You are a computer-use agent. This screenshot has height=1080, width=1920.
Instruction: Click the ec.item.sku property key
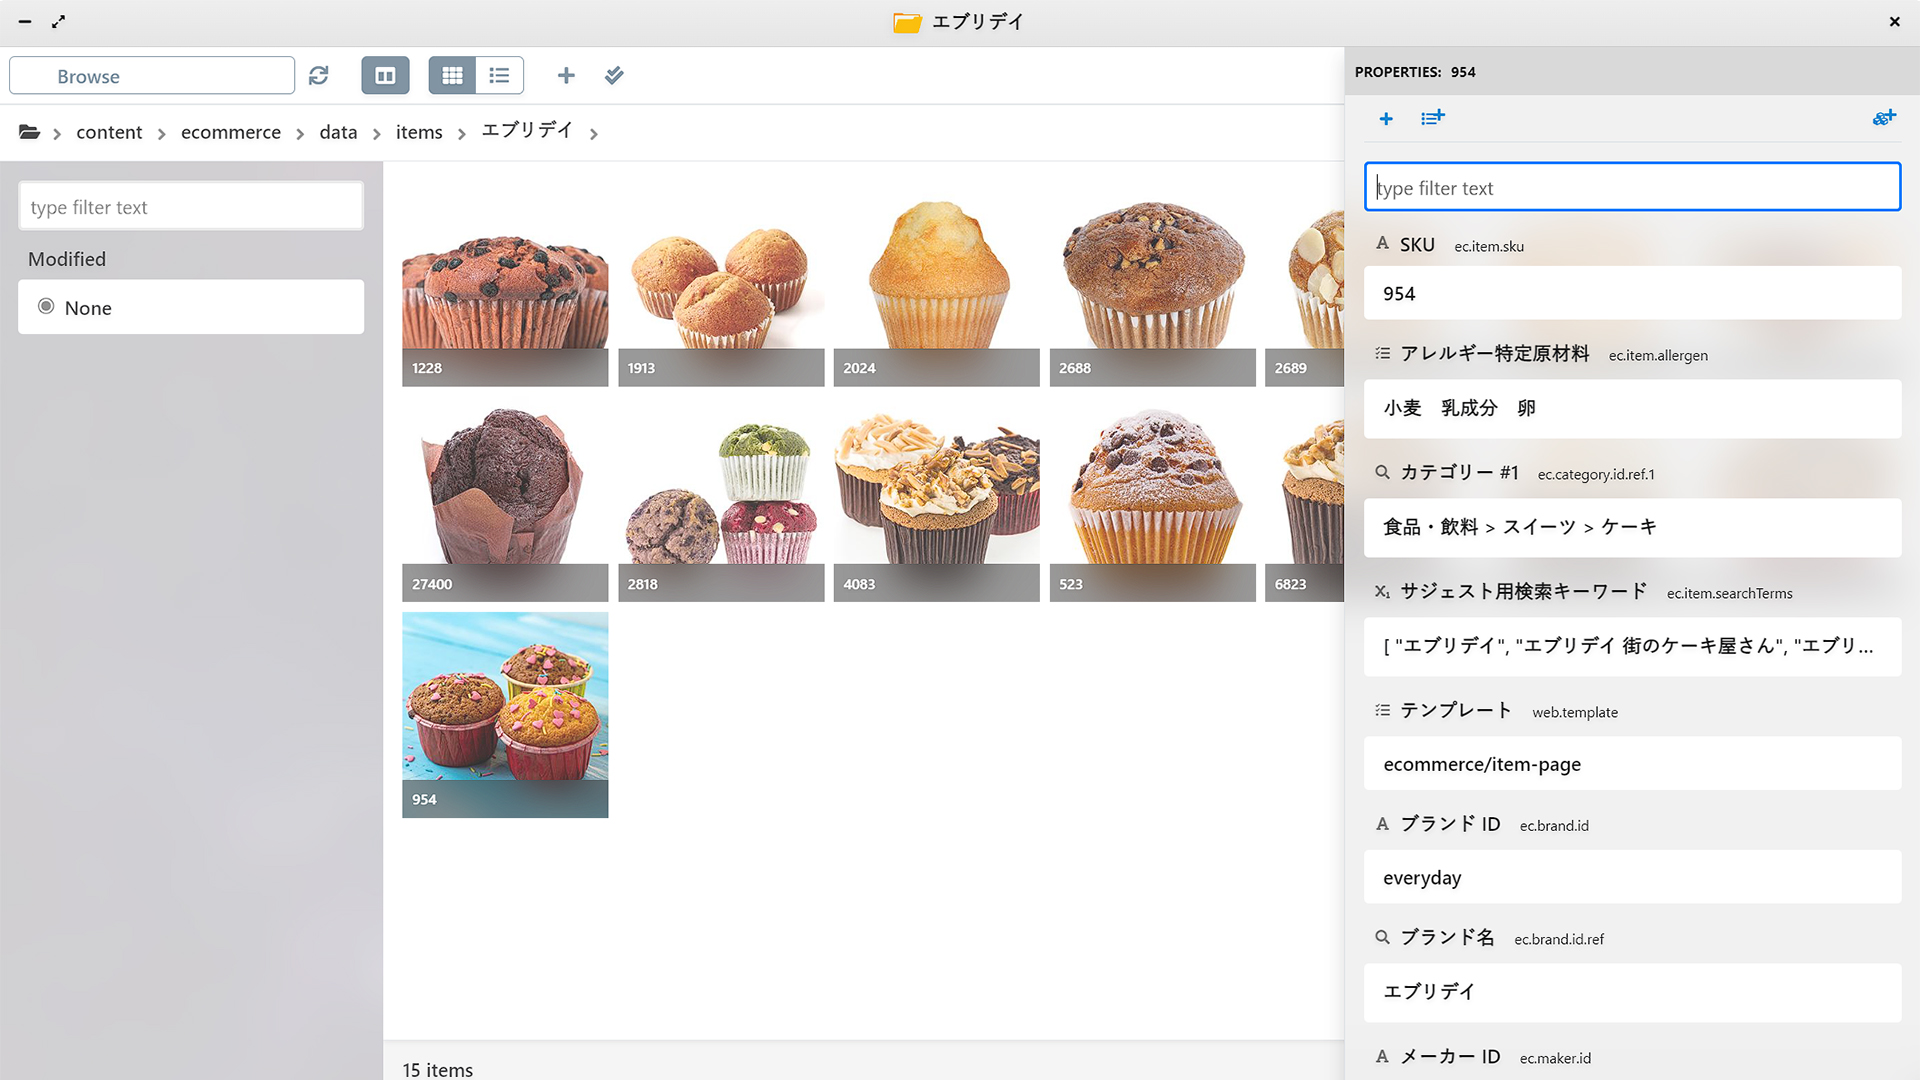coord(1489,246)
